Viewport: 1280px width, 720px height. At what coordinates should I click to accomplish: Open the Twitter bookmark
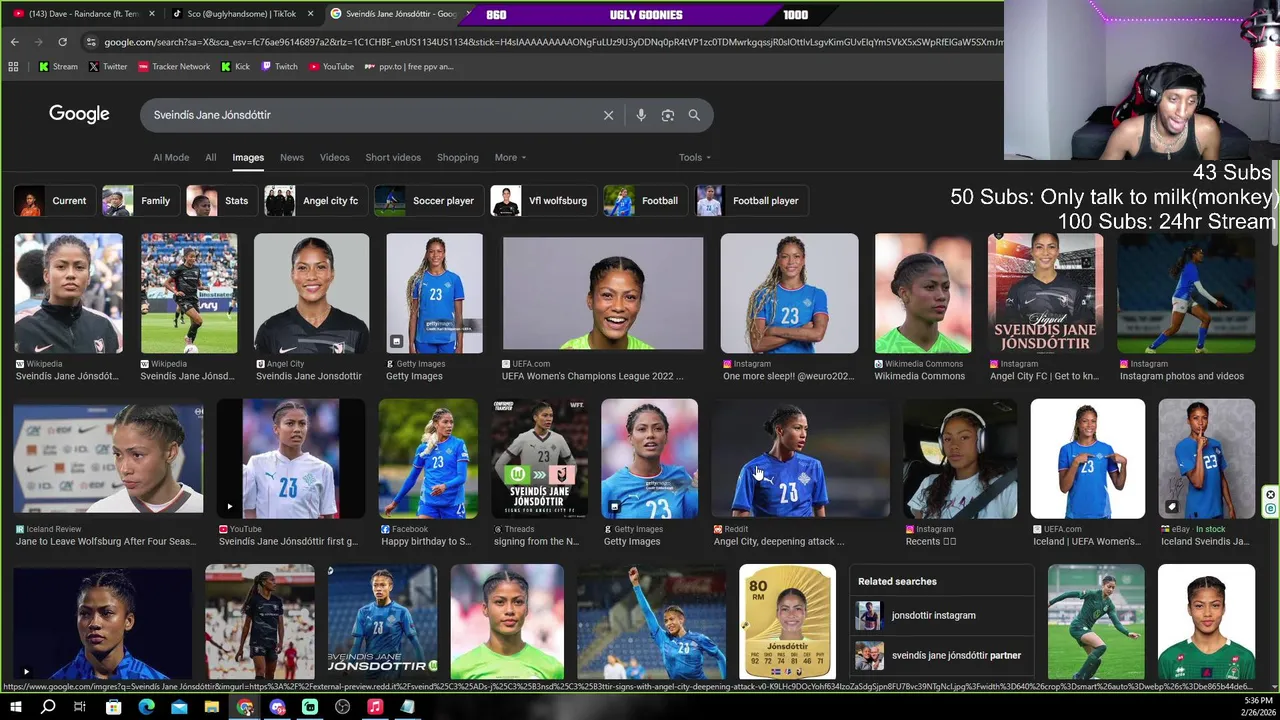tap(108, 67)
